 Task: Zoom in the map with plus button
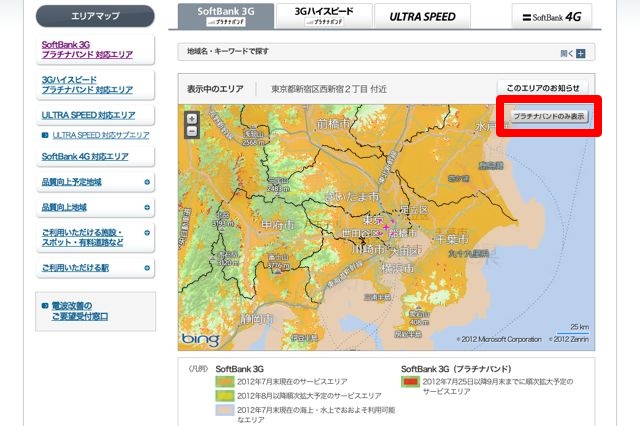coord(192,118)
